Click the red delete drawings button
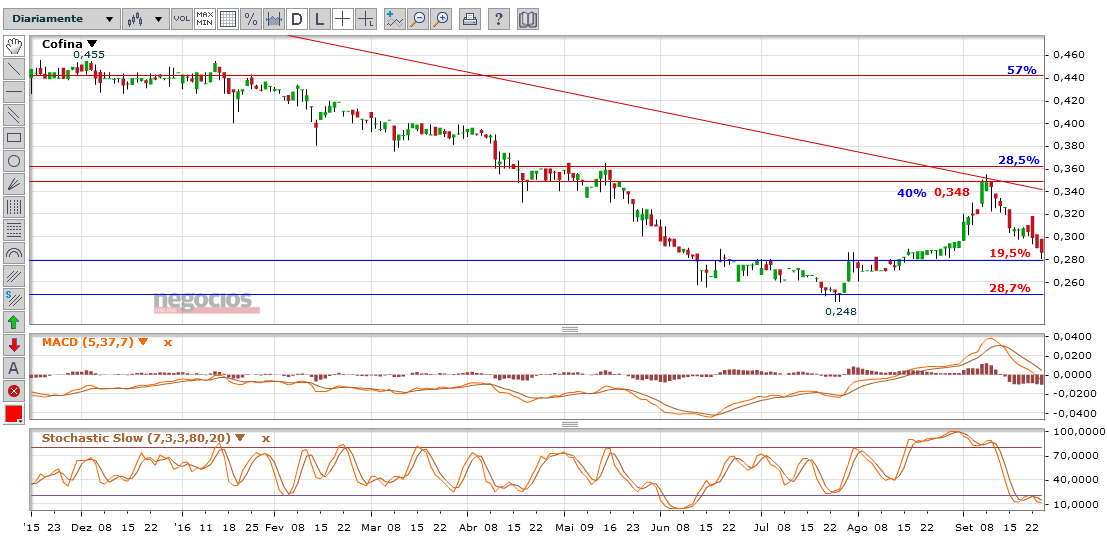Image resolution: width=1107 pixels, height=544 pixels. [x=14, y=391]
